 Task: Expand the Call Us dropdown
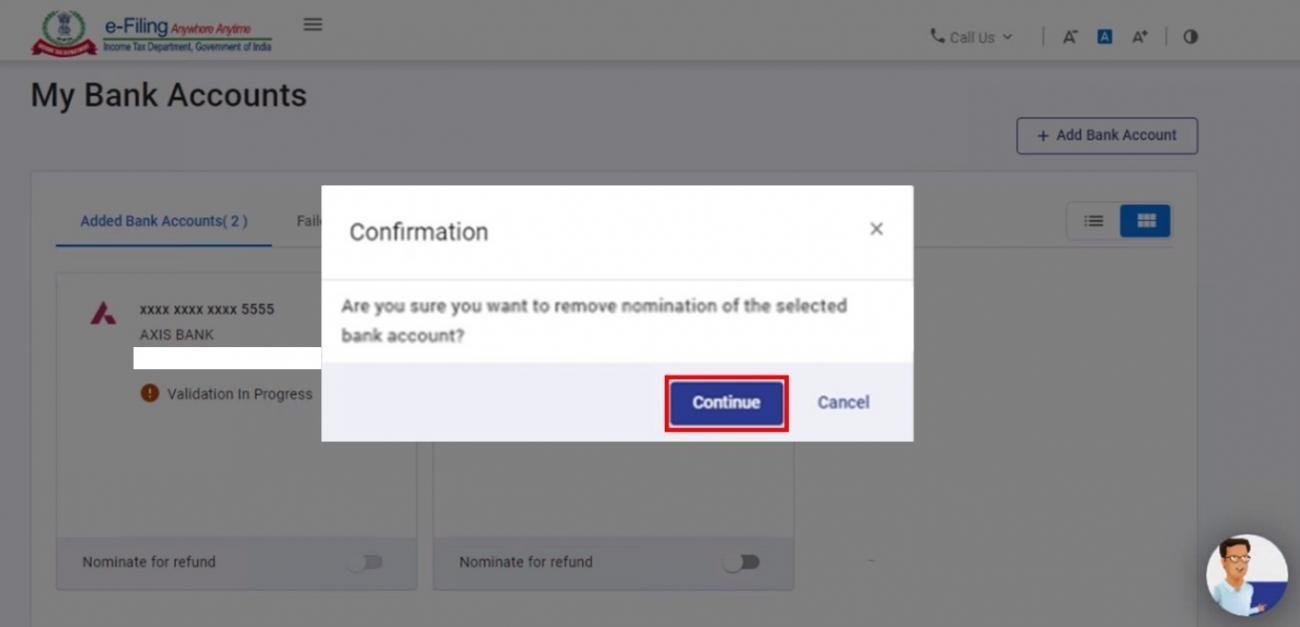click(971, 37)
